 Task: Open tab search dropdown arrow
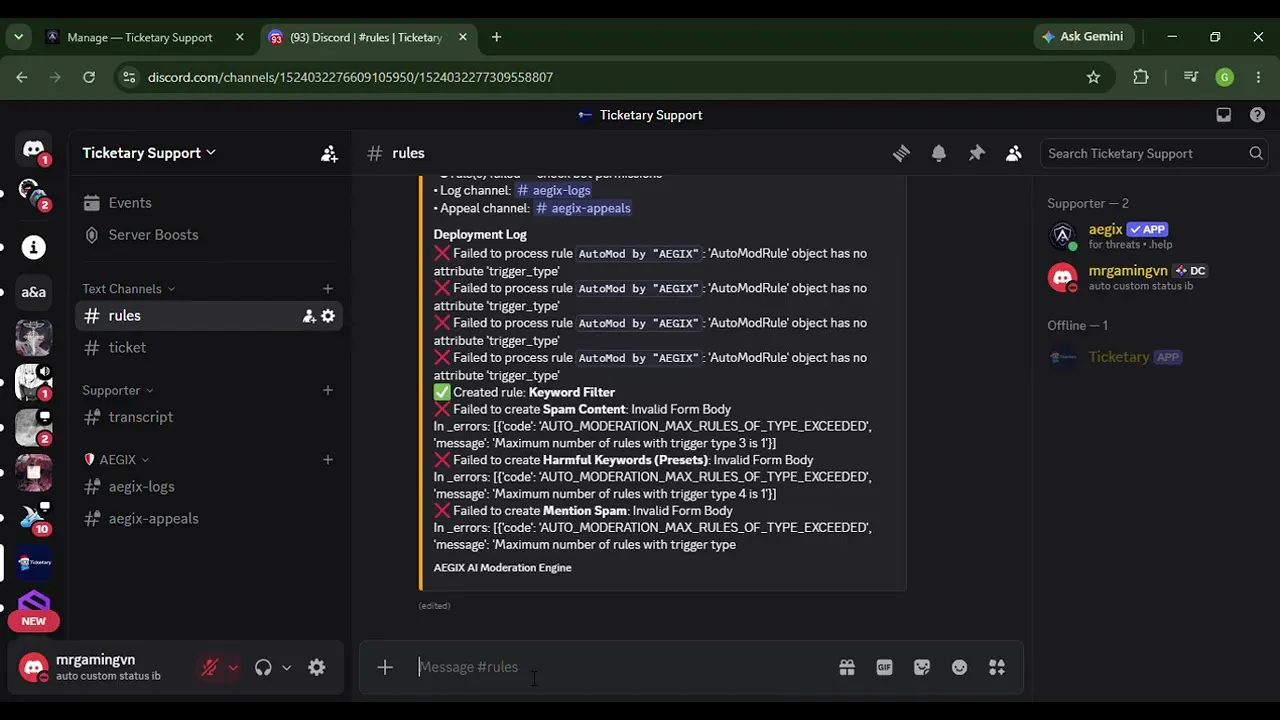[18, 37]
